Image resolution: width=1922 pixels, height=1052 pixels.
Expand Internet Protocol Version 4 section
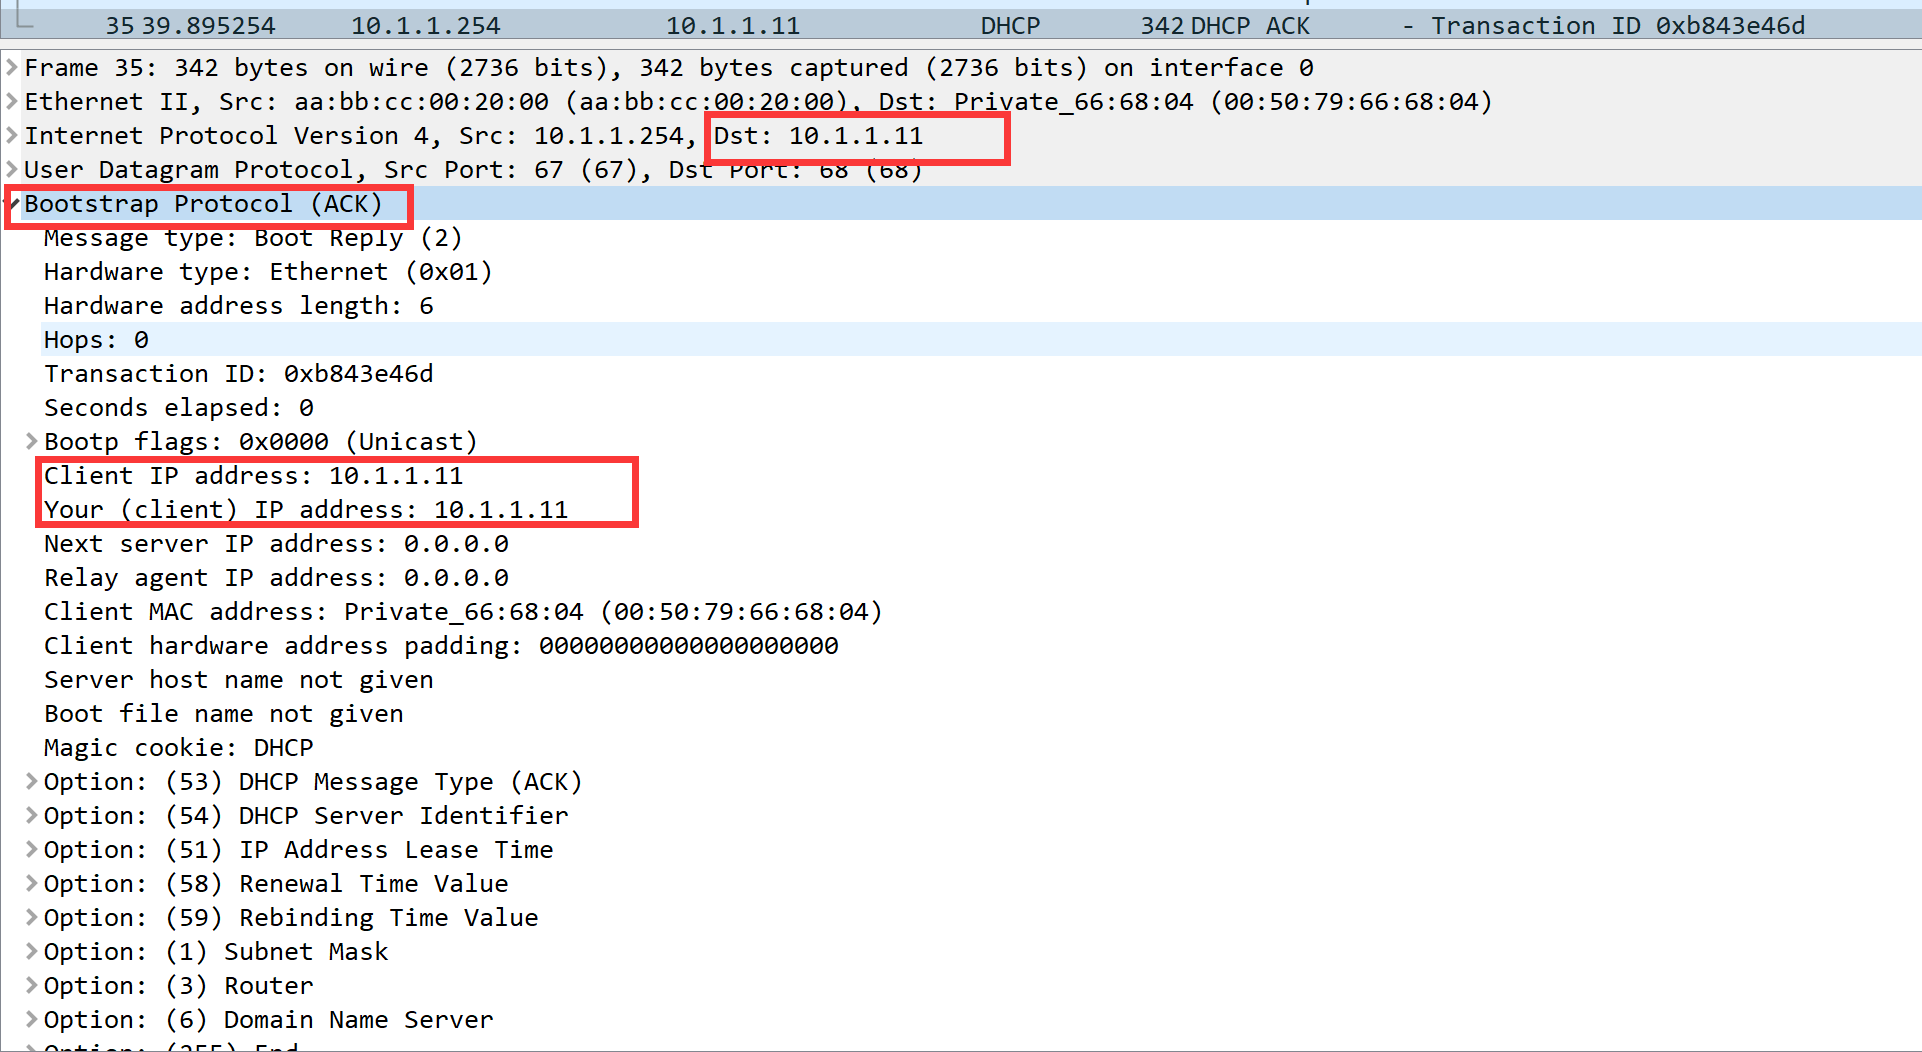(12, 136)
